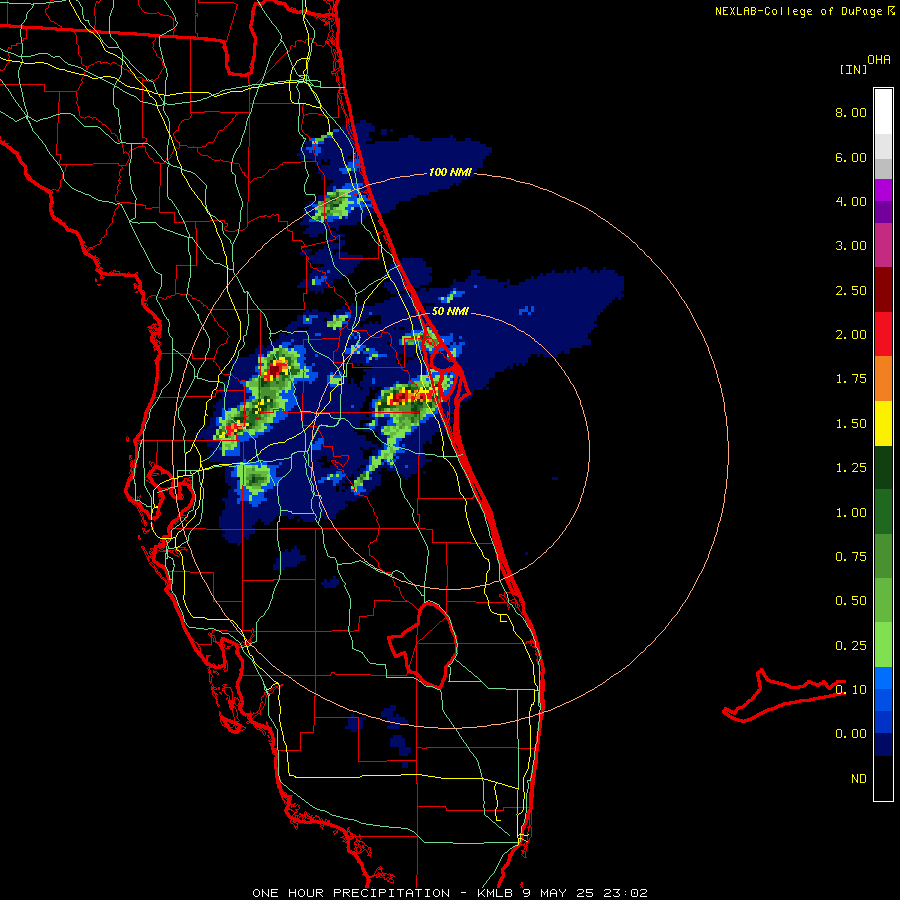
Task: Pick the green swatch beside 1.00
Action: tap(883, 512)
